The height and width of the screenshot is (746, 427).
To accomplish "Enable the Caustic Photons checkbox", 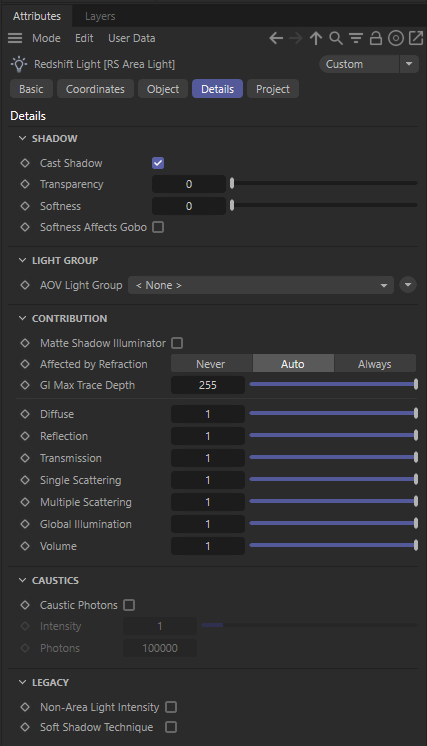I will 129,605.
